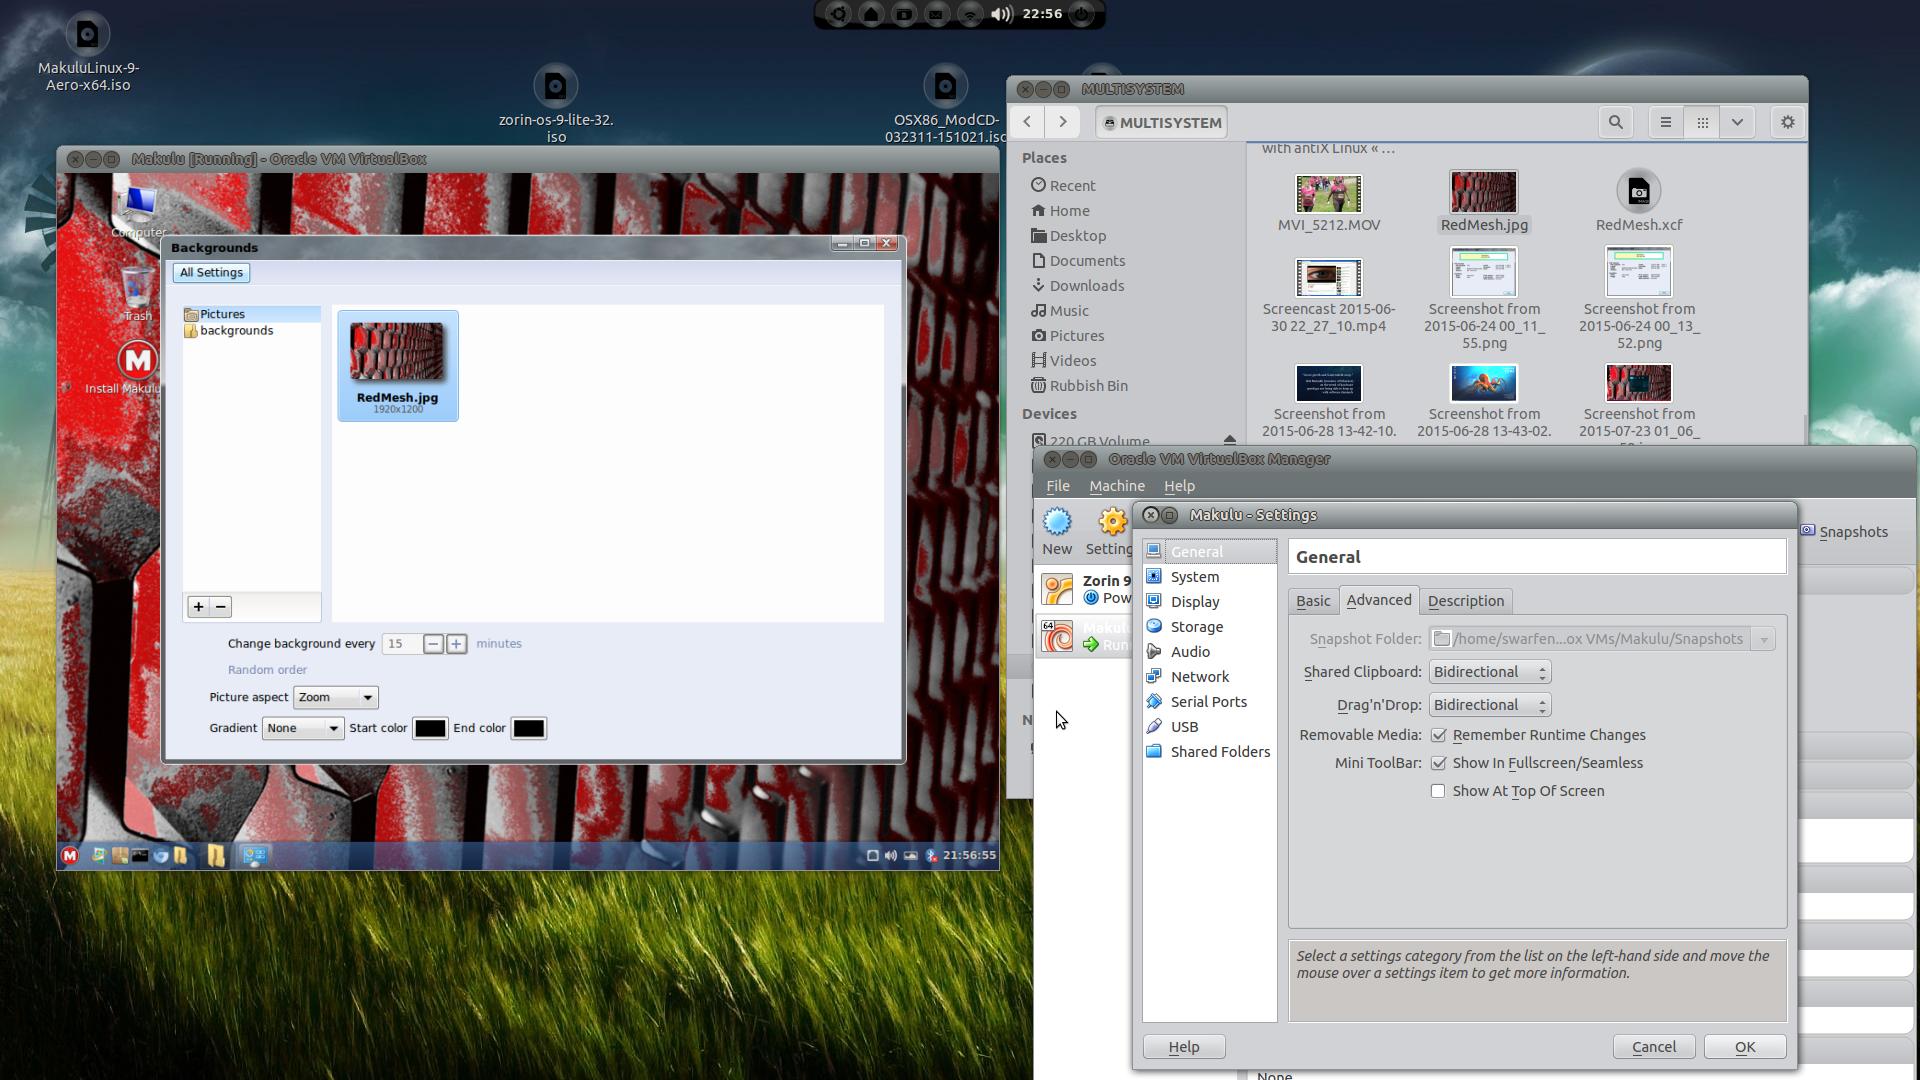
Task: Open USB settings category
Action: (1184, 727)
